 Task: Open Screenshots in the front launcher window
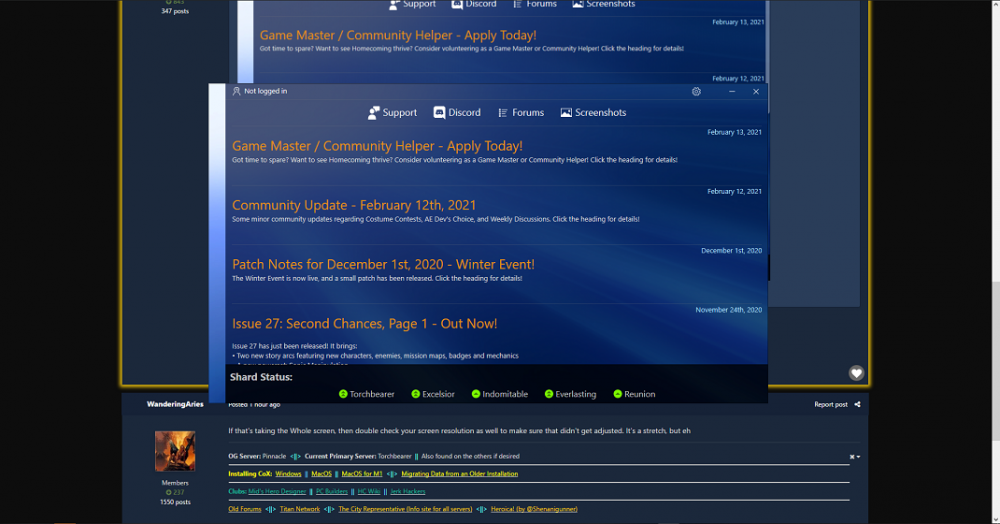tap(593, 113)
